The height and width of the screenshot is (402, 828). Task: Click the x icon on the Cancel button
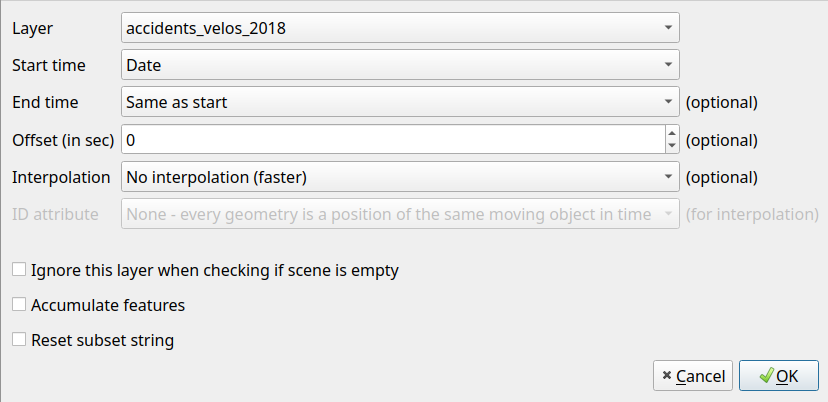[x=667, y=376]
